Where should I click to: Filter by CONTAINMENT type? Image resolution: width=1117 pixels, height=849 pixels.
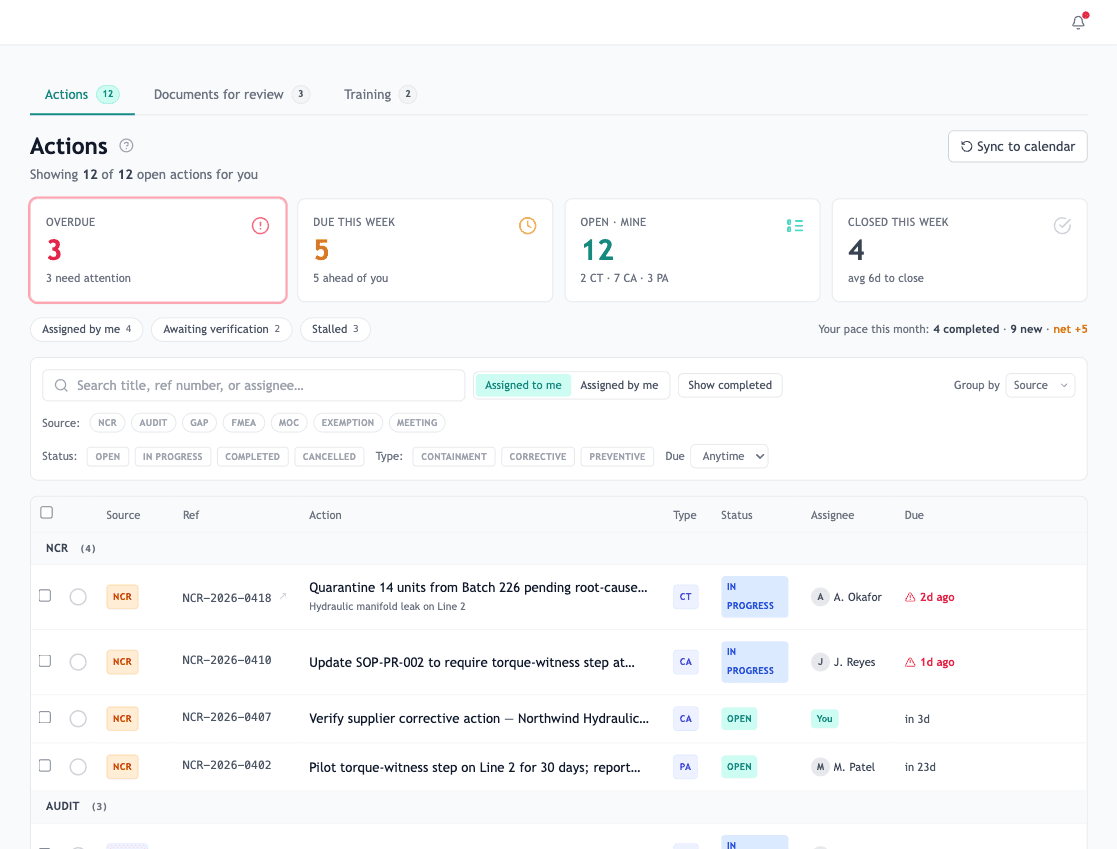point(454,457)
